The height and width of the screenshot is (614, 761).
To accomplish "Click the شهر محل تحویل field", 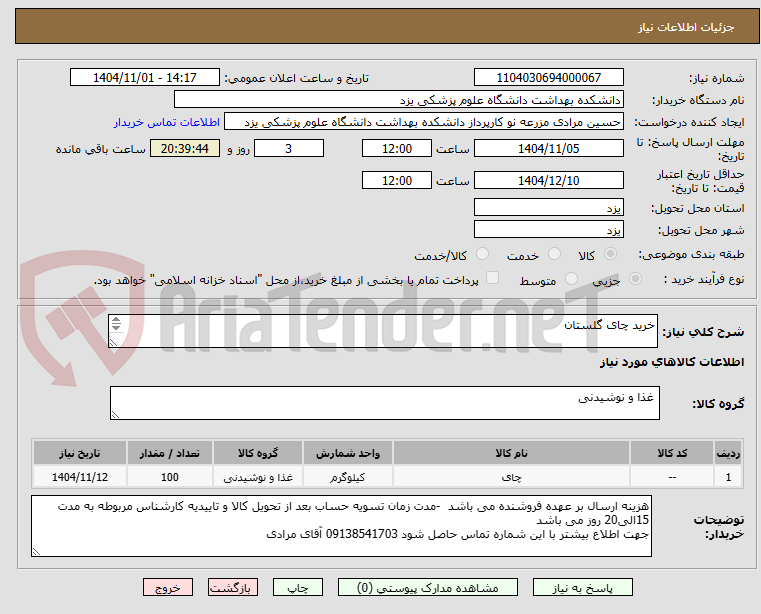I will coord(548,229).
